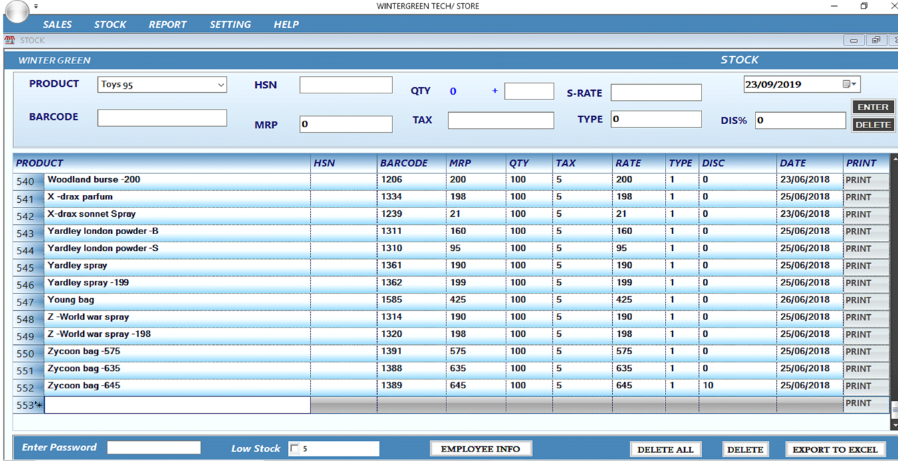Open the quick access toolbar dropdown arrow
Screen dimensions: 898x461
tap(36, 6)
